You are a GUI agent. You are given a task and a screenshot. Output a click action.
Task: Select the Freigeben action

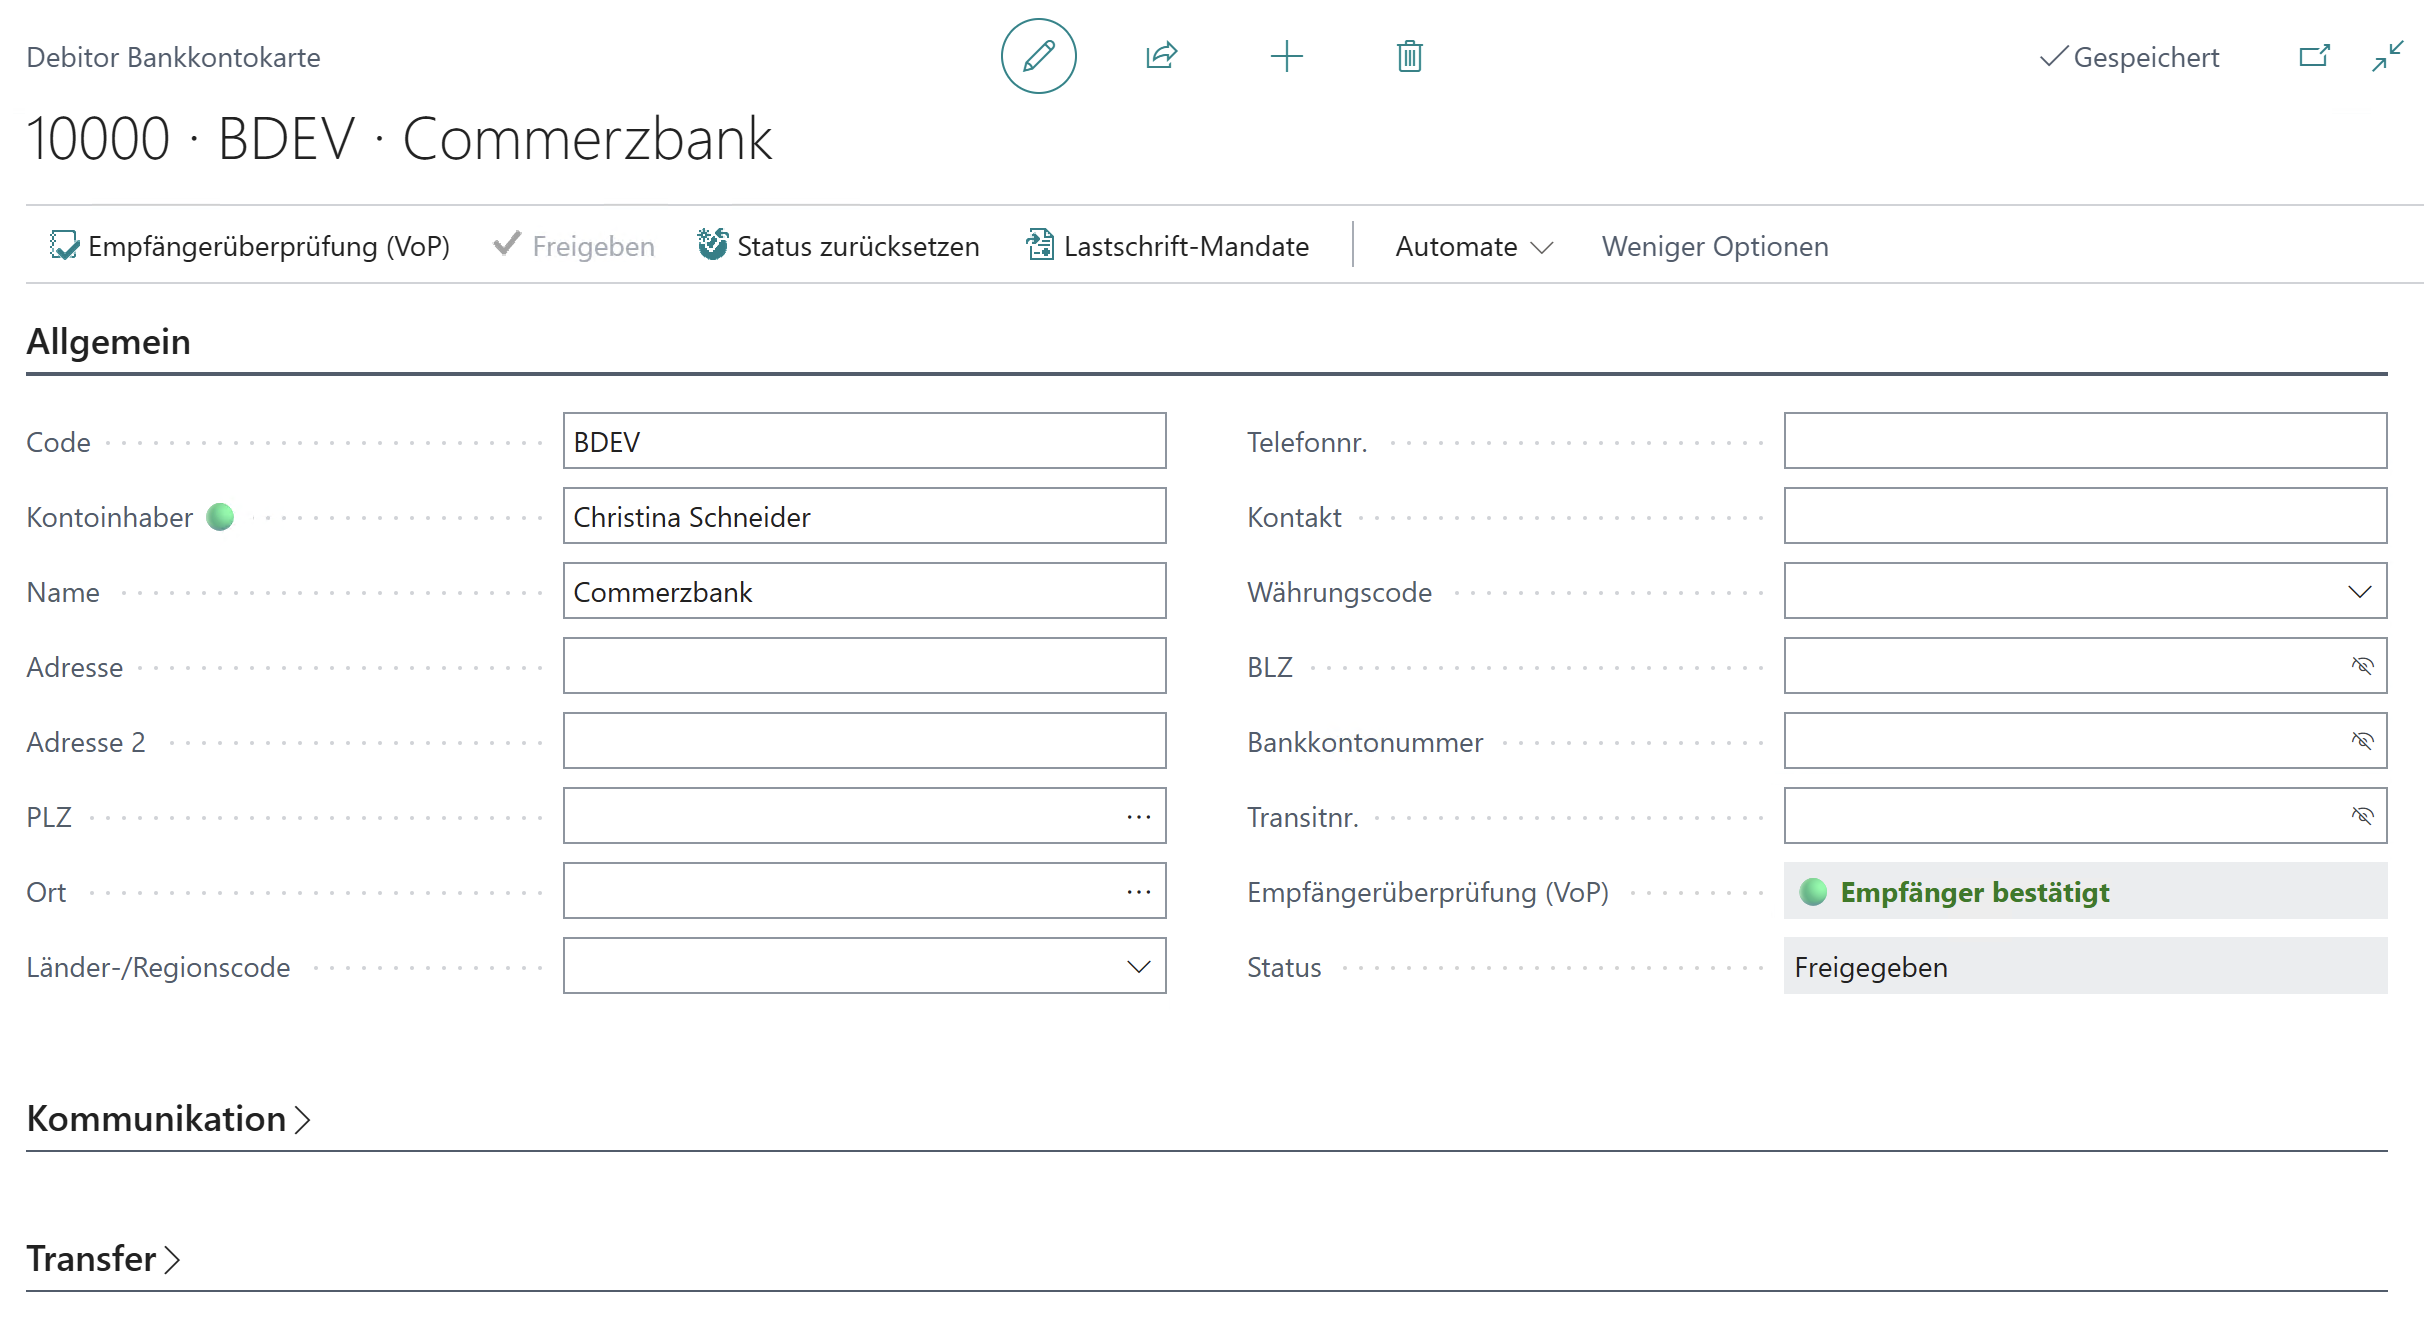click(573, 246)
